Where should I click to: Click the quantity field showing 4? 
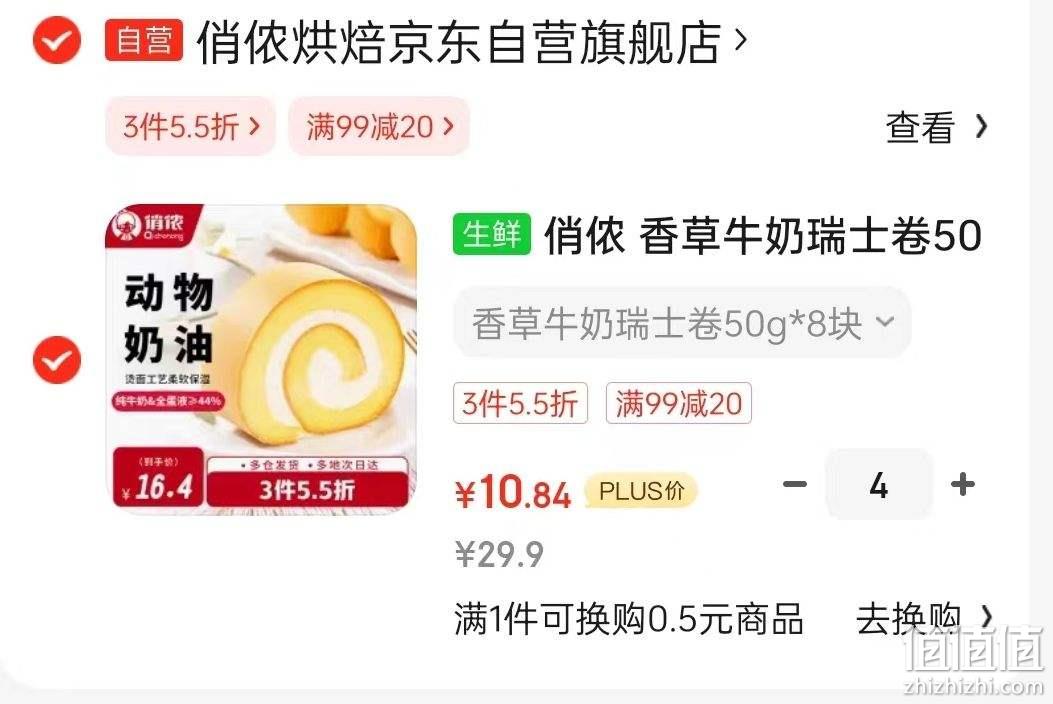[879, 484]
